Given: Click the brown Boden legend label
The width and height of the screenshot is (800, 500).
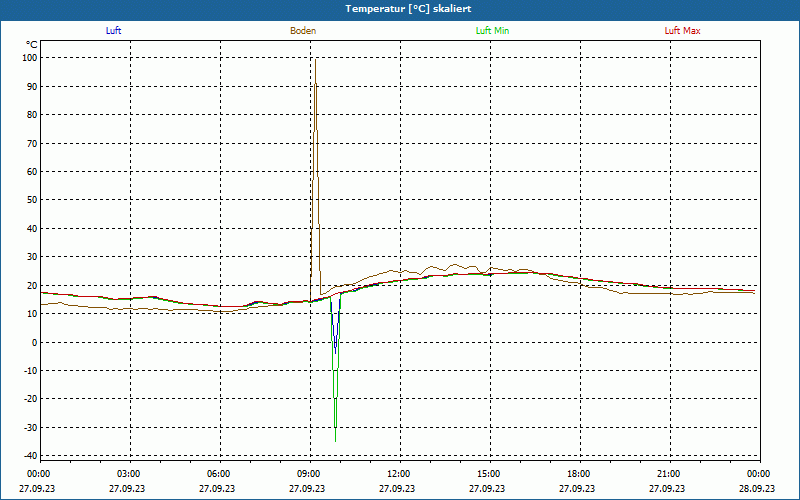Looking at the screenshot, I should coord(303,31).
